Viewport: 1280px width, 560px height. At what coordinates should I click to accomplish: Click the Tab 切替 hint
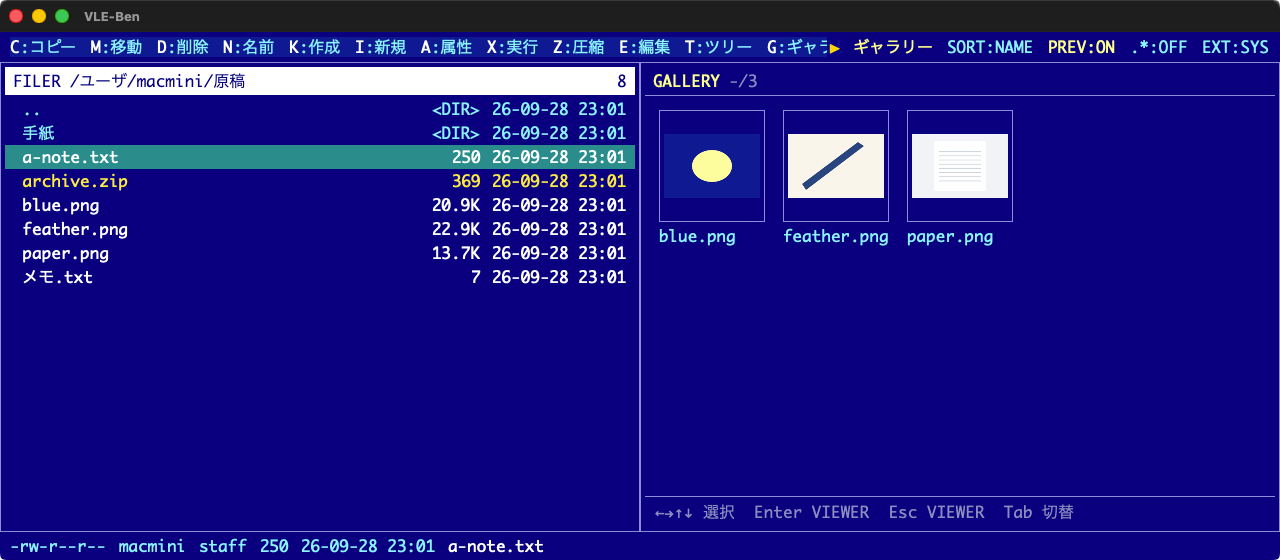[1038, 512]
